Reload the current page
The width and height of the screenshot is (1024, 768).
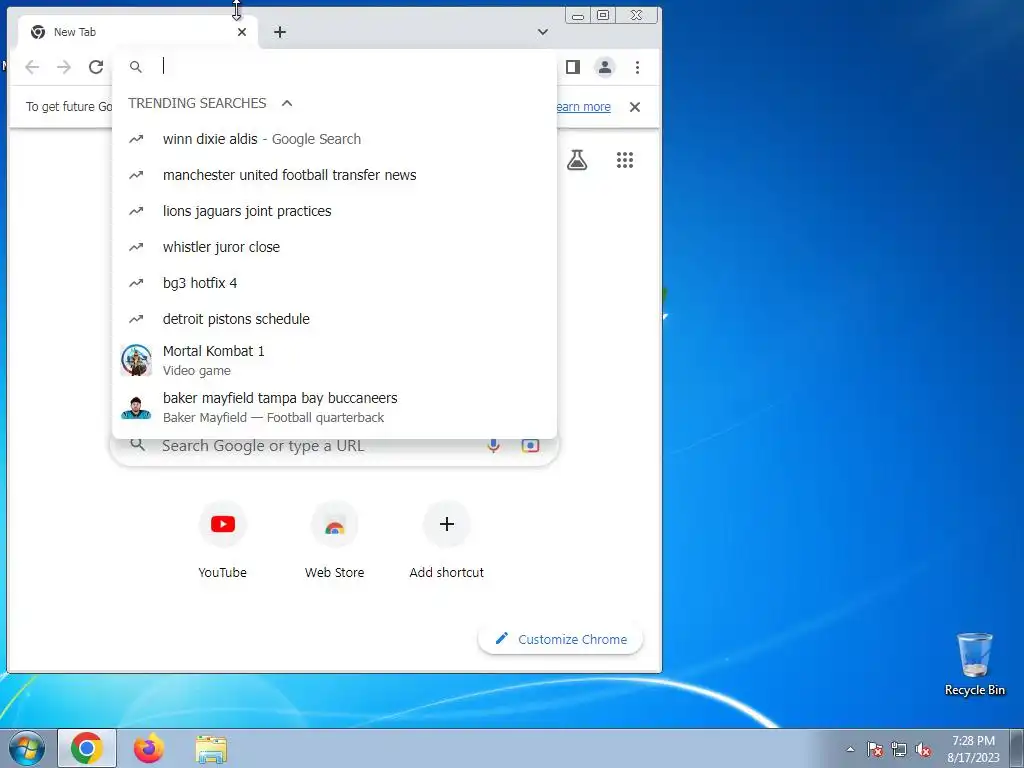(96, 67)
